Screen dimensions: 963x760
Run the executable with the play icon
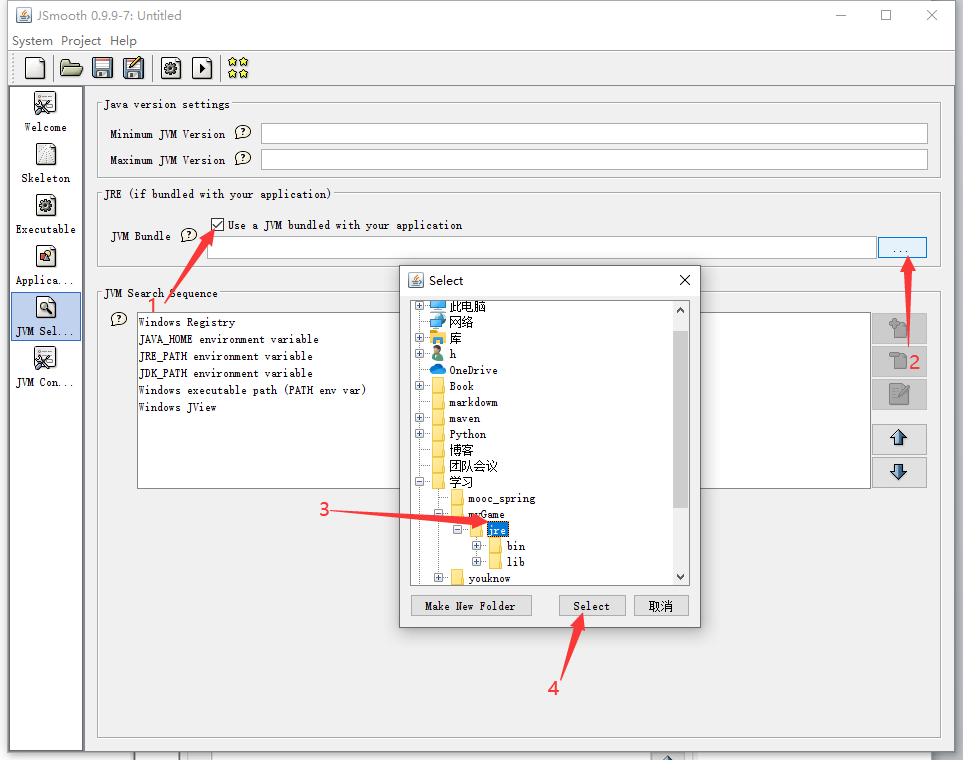(x=202, y=68)
